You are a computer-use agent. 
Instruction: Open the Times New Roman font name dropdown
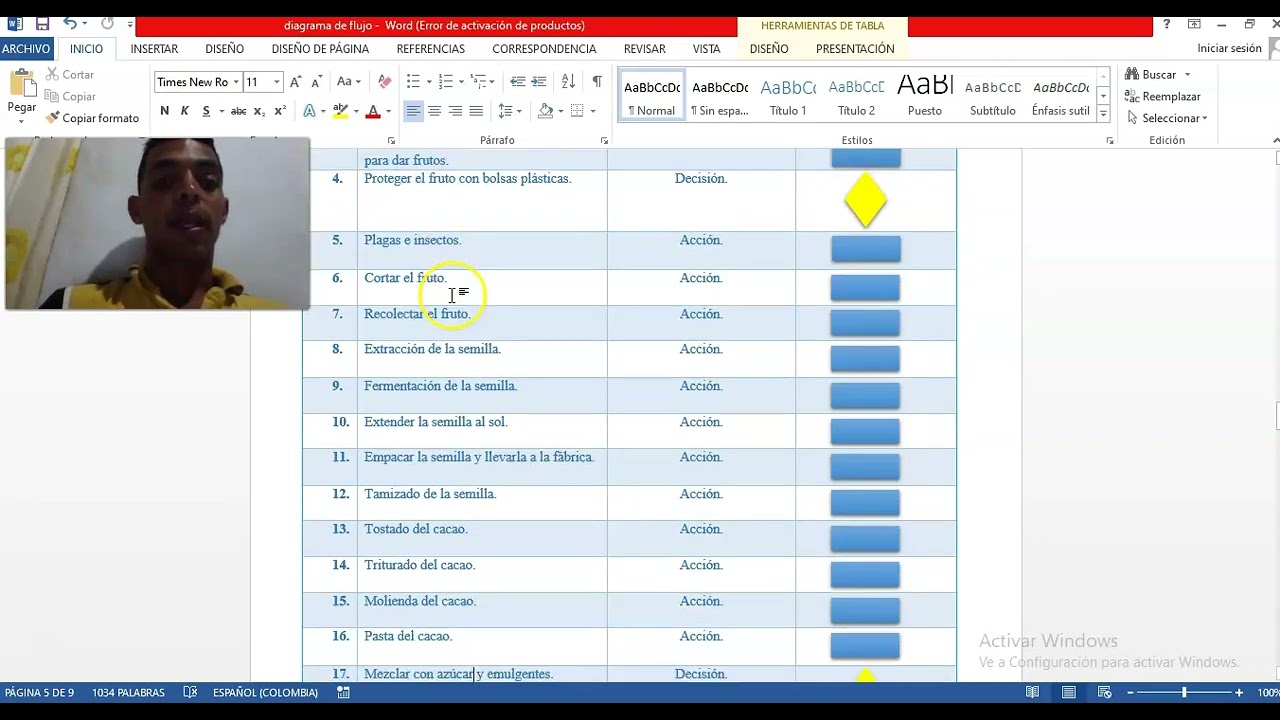236,82
